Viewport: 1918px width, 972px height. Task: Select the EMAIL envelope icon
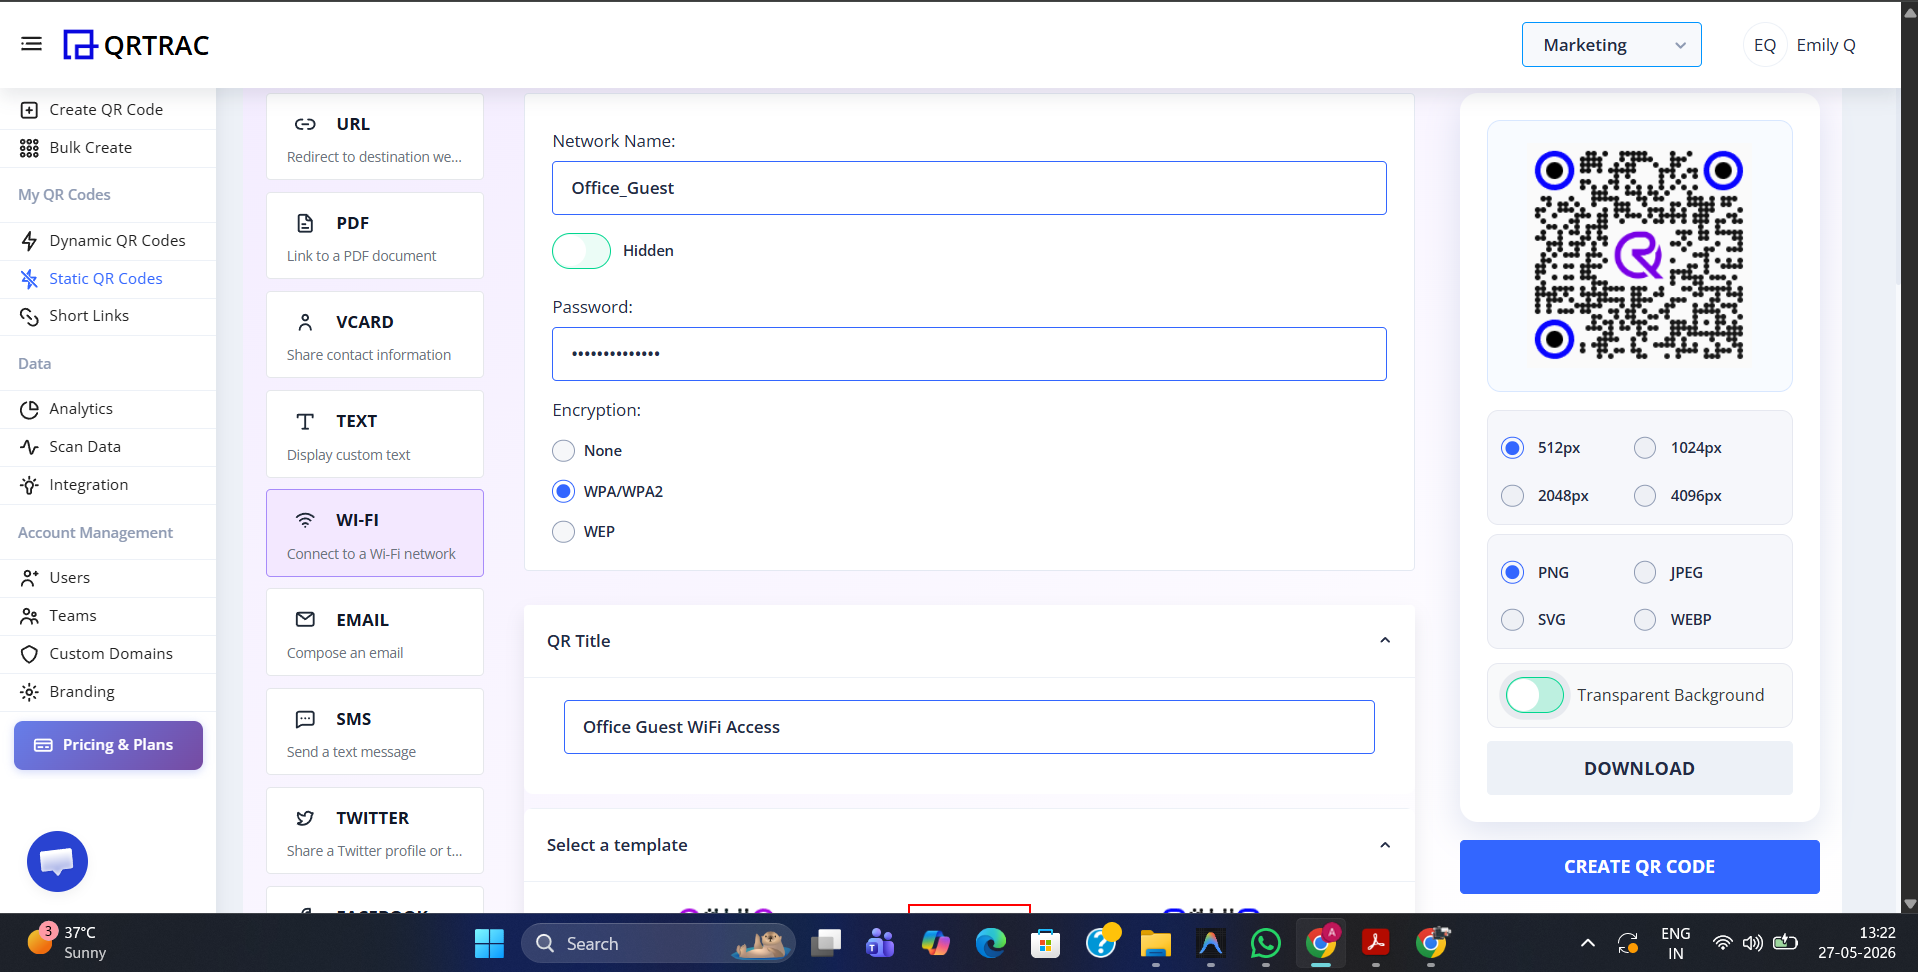coord(305,620)
